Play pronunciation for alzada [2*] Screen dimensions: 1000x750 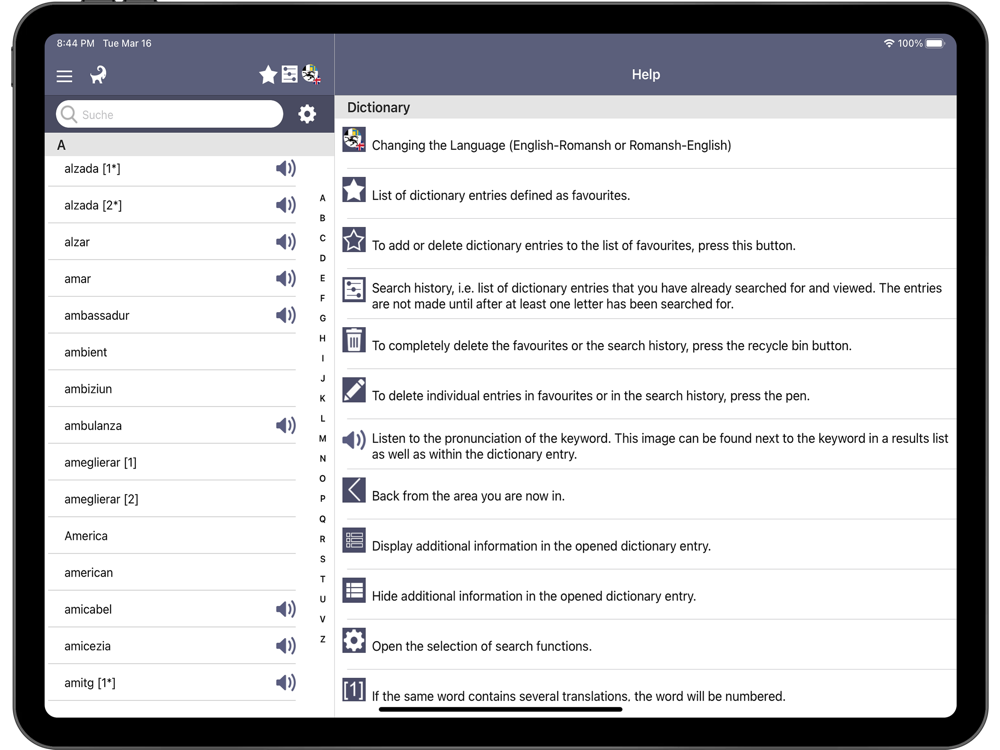click(286, 205)
